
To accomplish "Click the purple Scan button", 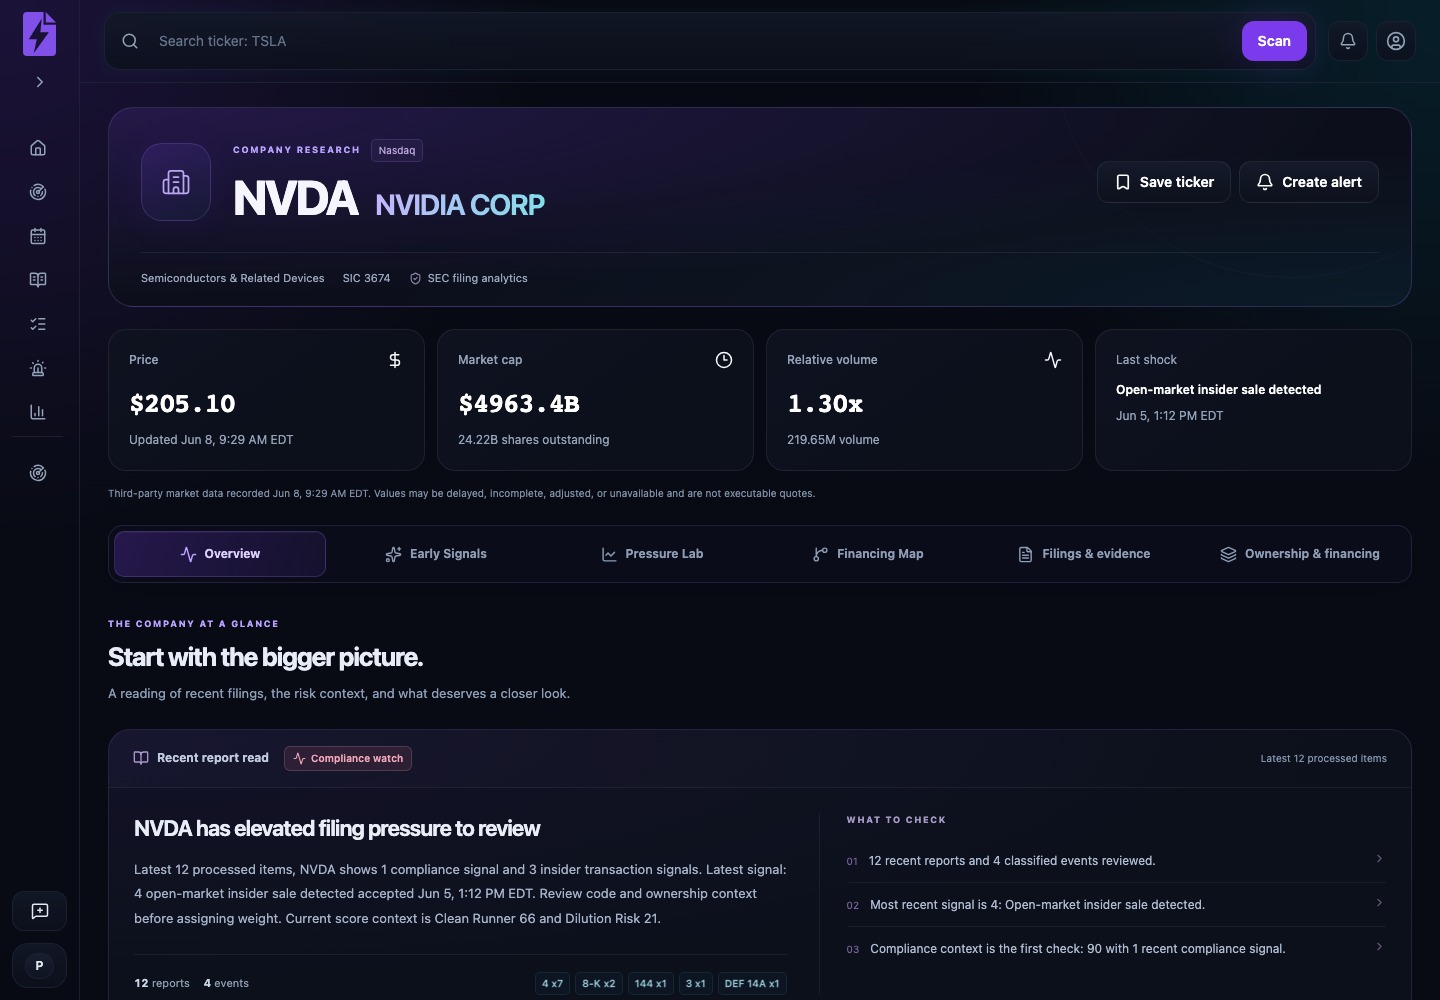I will click(x=1274, y=41).
